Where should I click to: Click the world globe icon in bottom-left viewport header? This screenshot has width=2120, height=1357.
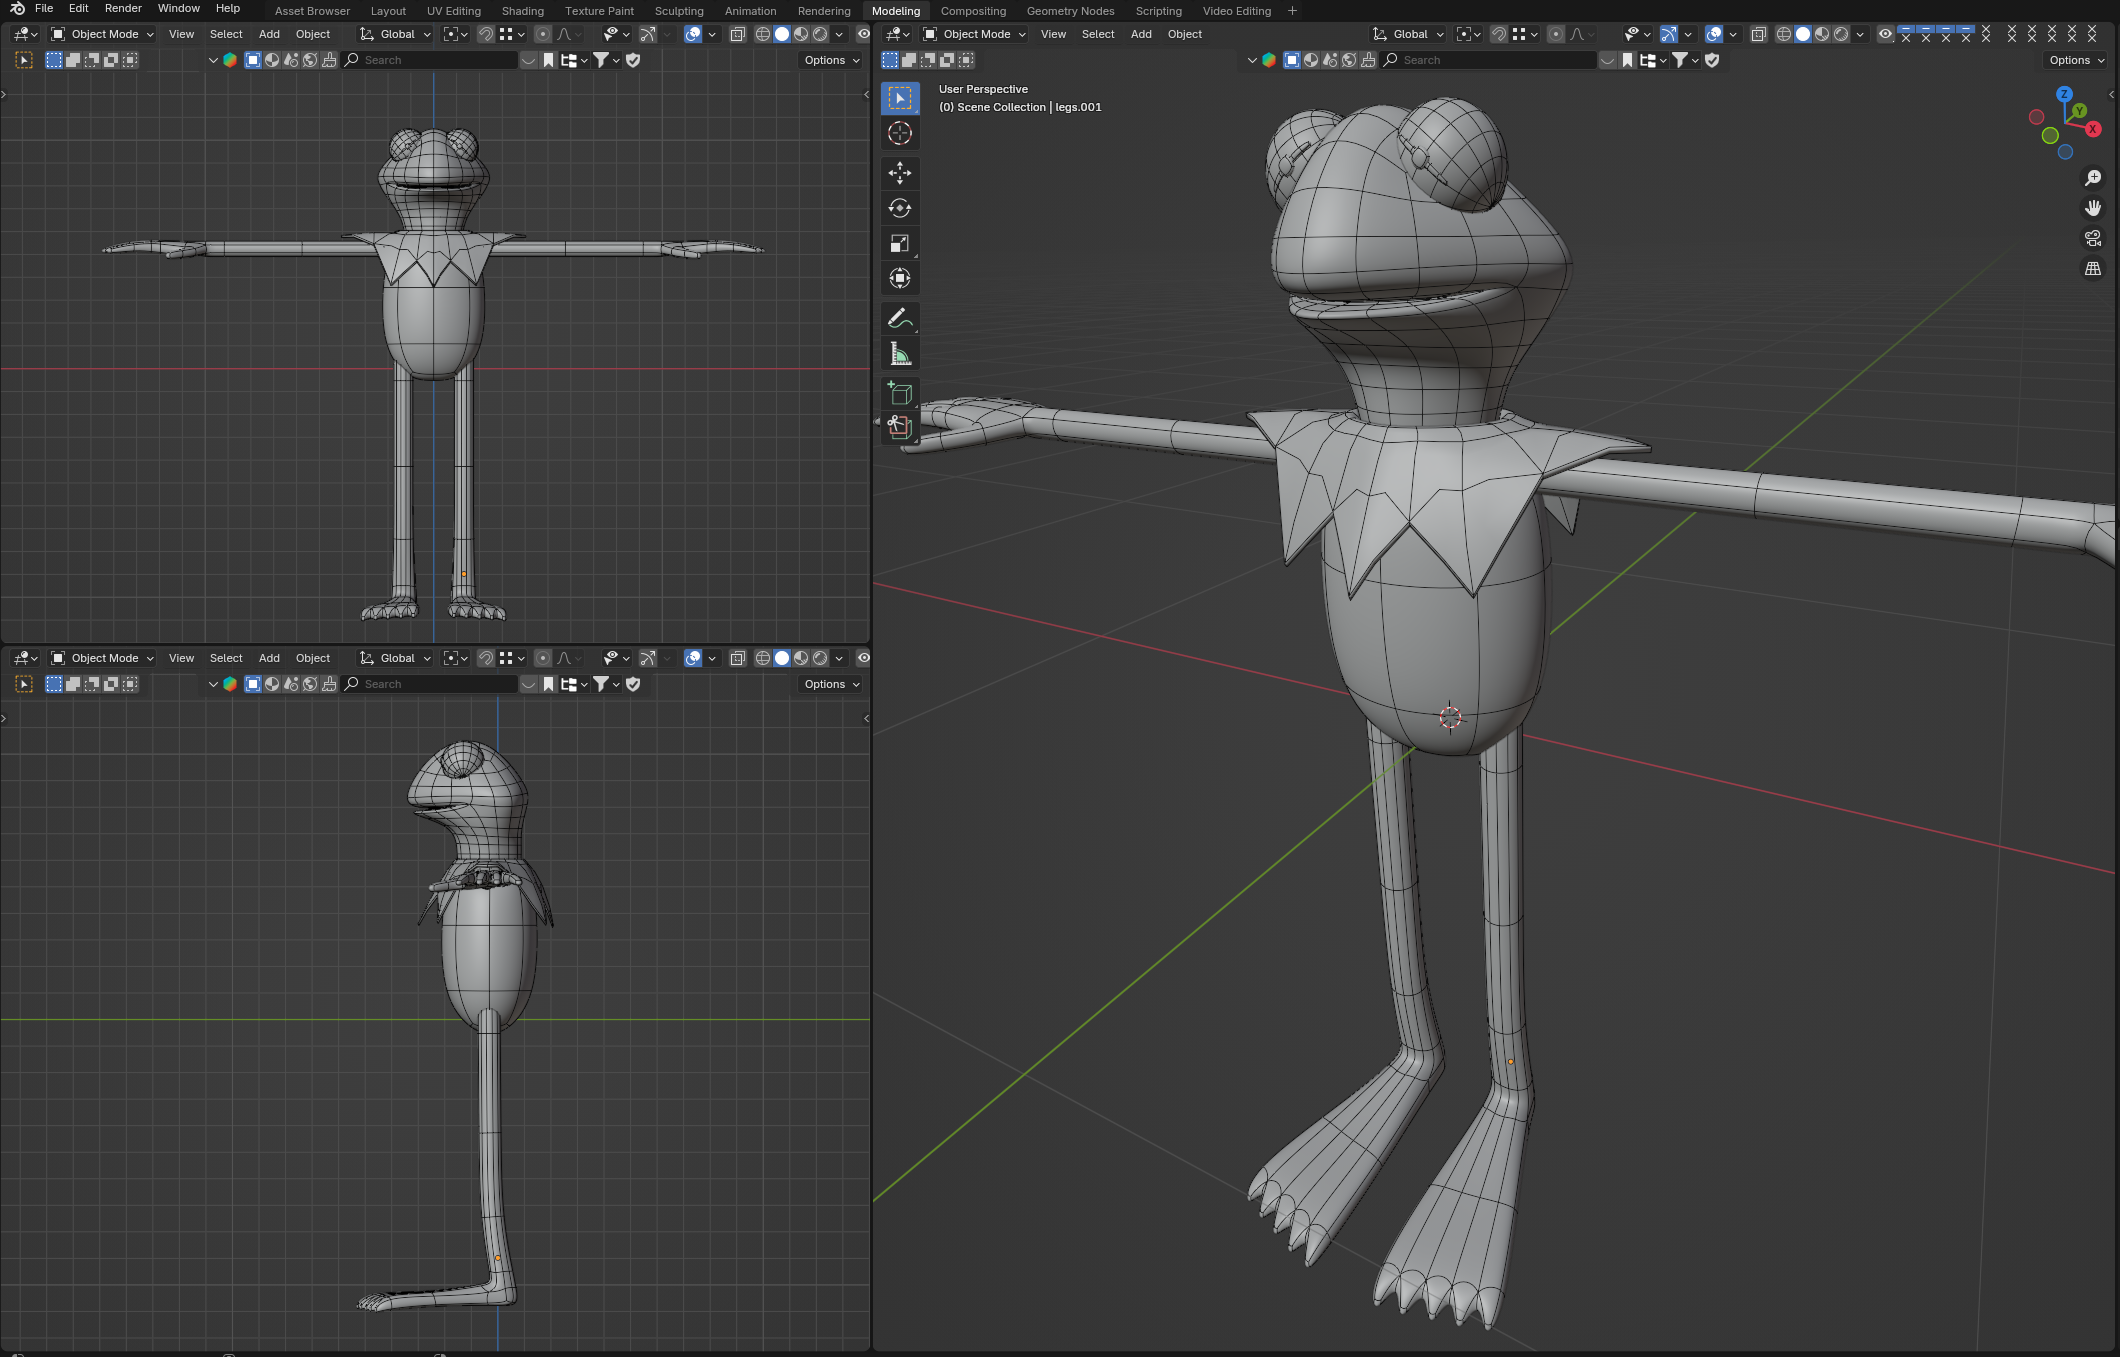(x=310, y=684)
